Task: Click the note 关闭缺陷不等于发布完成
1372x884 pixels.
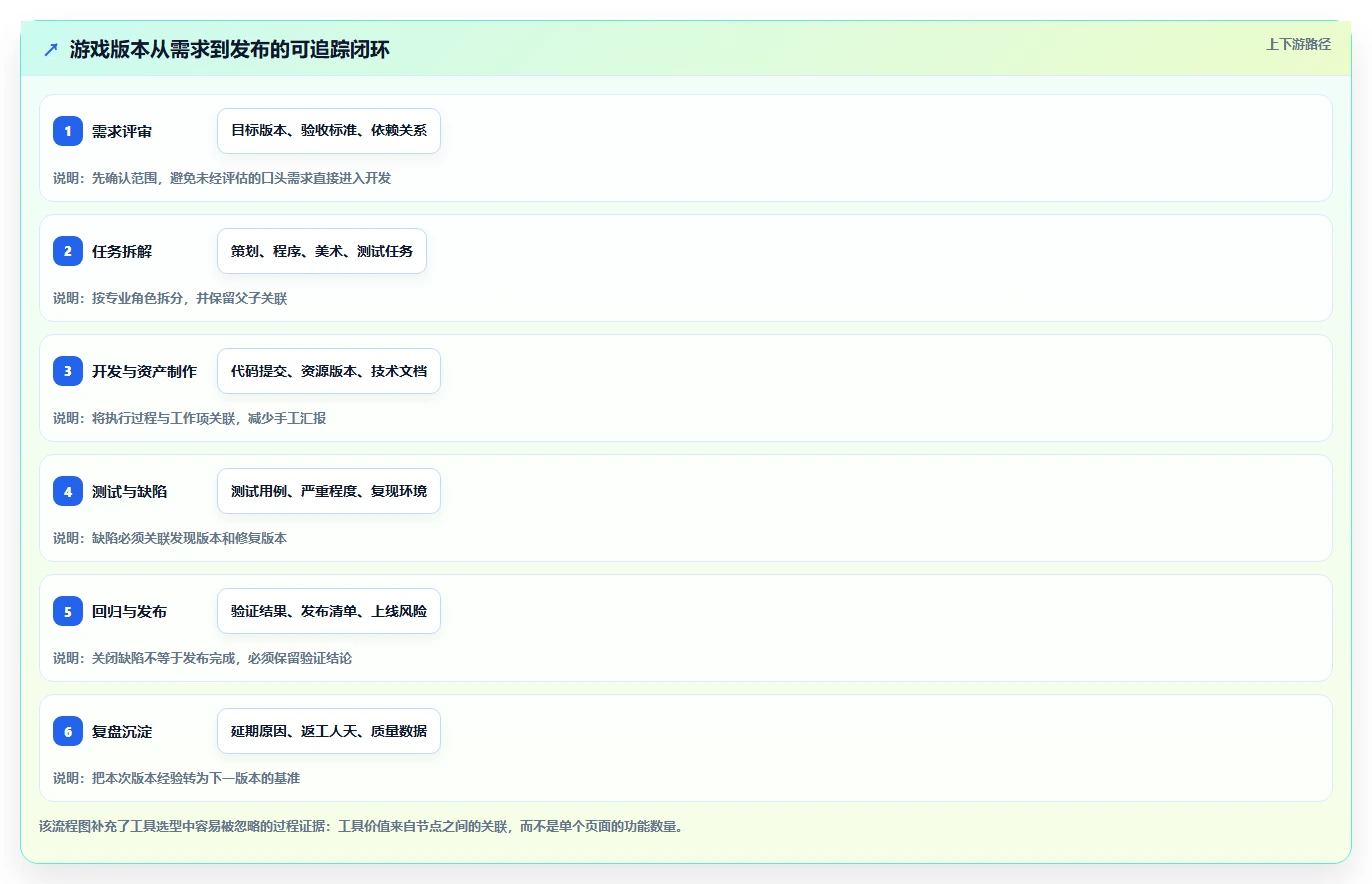Action: [x=203, y=658]
